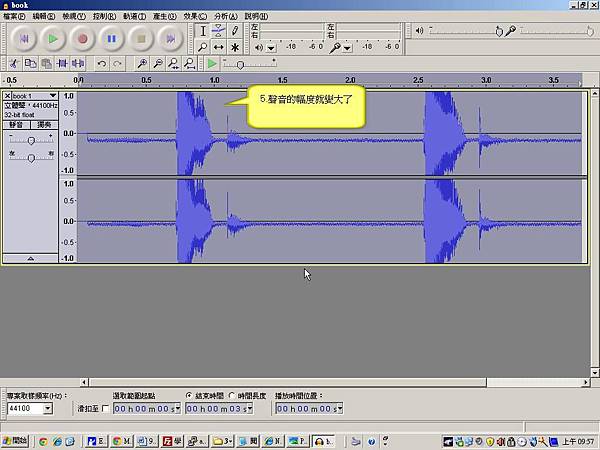Solo the book 1 track (獨奏)
Image resolution: width=600 pixels, height=450 pixels.
pyautogui.click(x=44, y=125)
